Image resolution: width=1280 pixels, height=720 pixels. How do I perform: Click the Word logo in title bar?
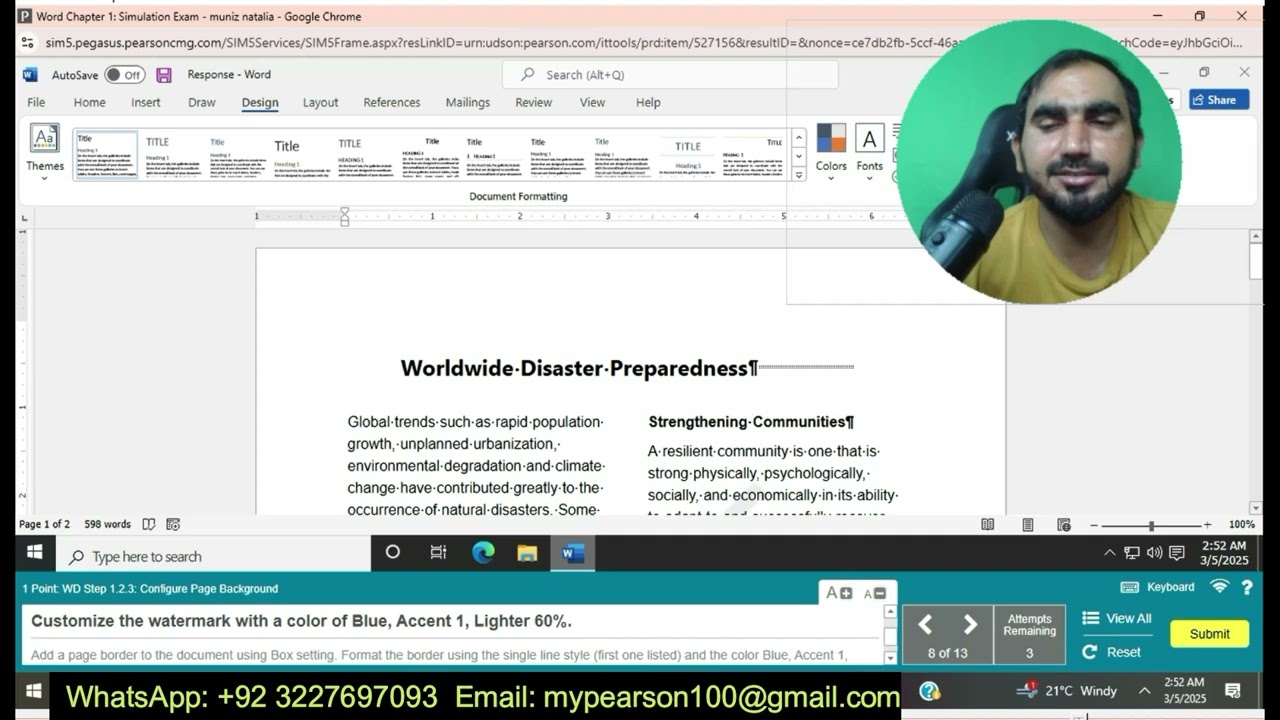(30, 75)
